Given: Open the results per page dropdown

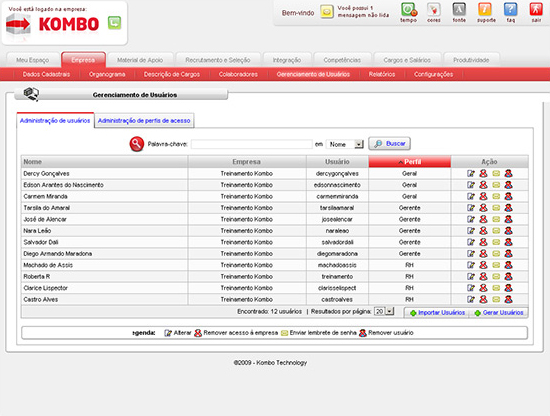Looking at the screenshot, I should (390, 311).
